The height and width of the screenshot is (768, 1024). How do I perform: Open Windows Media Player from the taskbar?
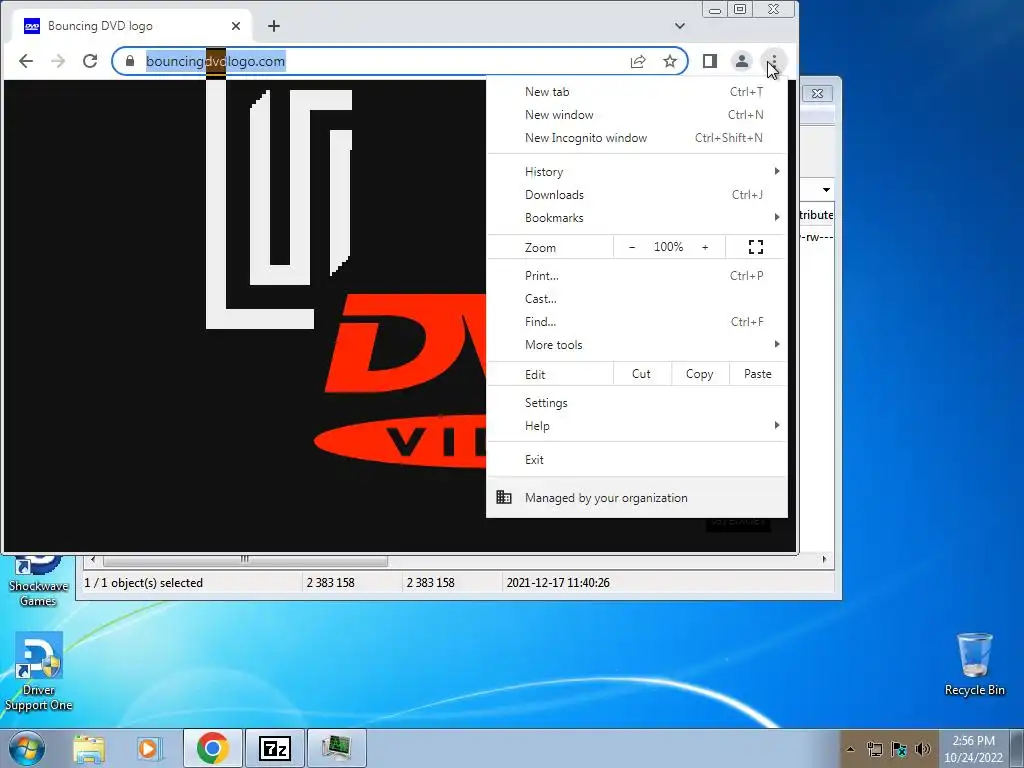[x=149, y=748]
